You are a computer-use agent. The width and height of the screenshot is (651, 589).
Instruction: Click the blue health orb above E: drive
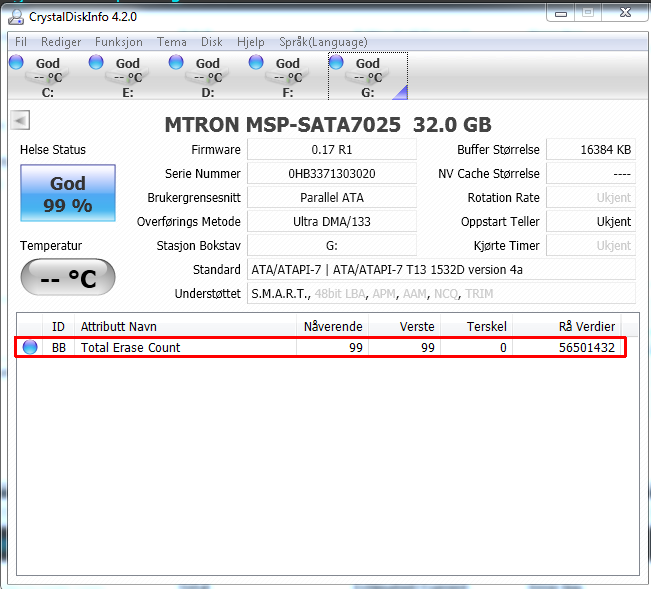(x=96, y=62)
